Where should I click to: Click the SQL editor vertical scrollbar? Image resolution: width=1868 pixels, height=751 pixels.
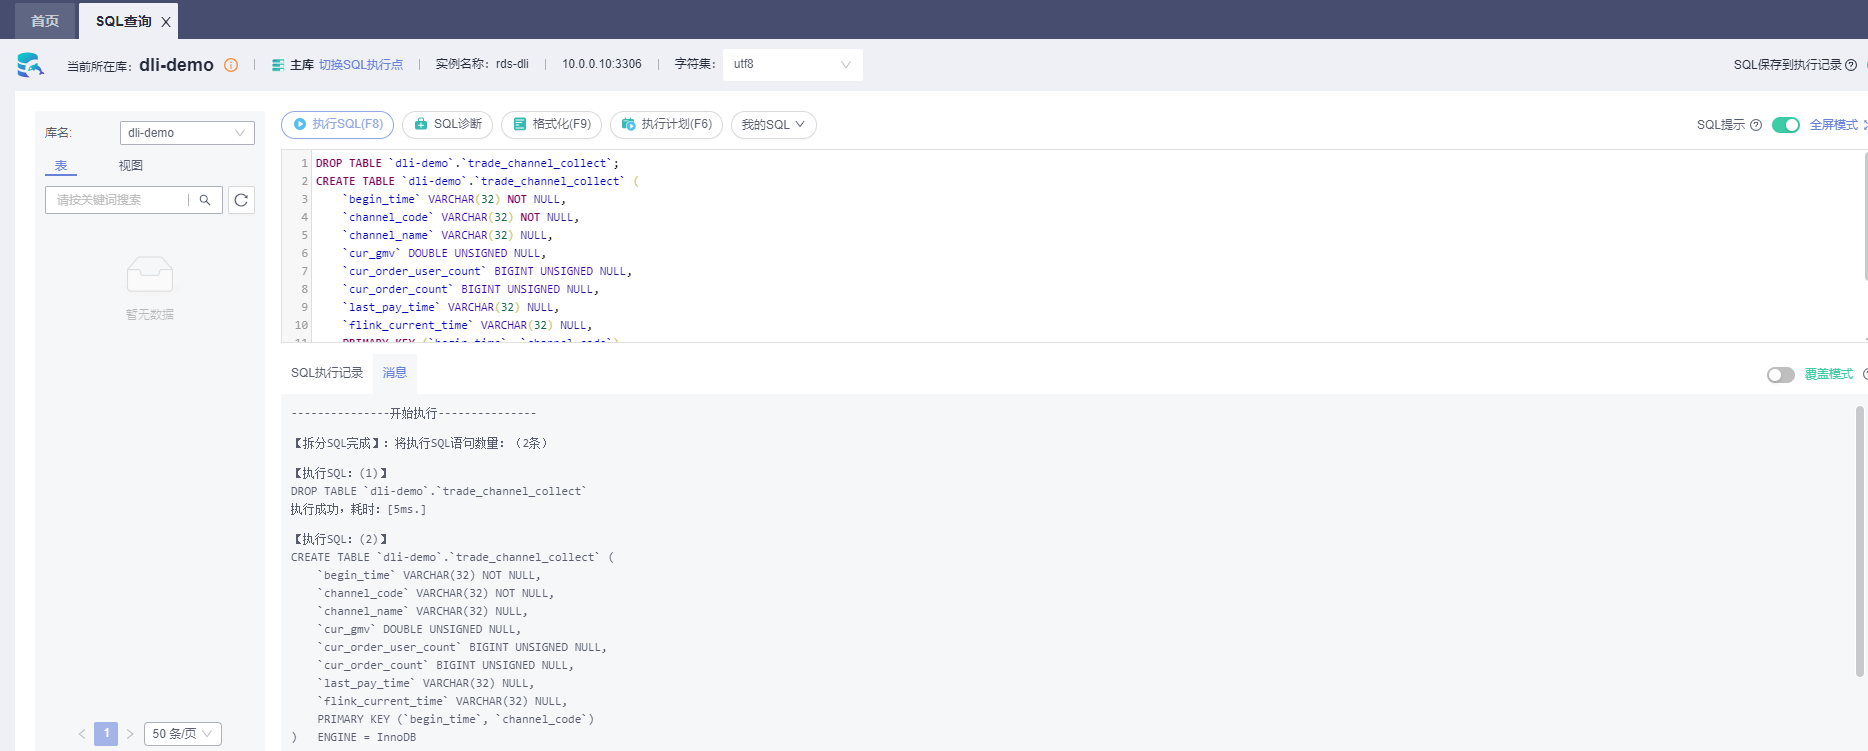[1865, 216]
